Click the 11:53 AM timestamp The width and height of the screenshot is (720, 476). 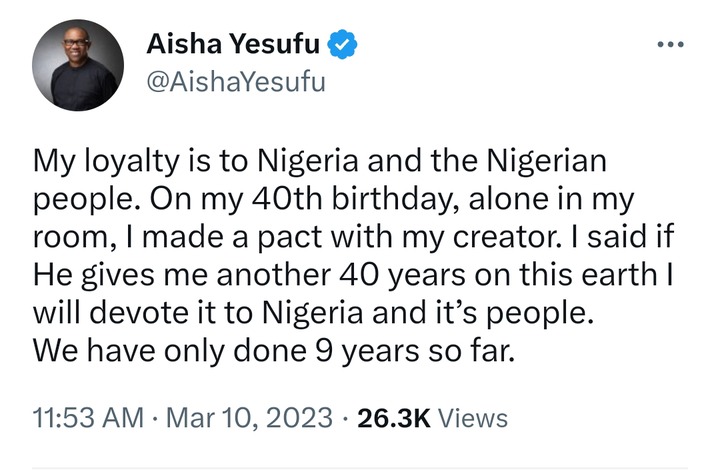click(x=88, y=418)
